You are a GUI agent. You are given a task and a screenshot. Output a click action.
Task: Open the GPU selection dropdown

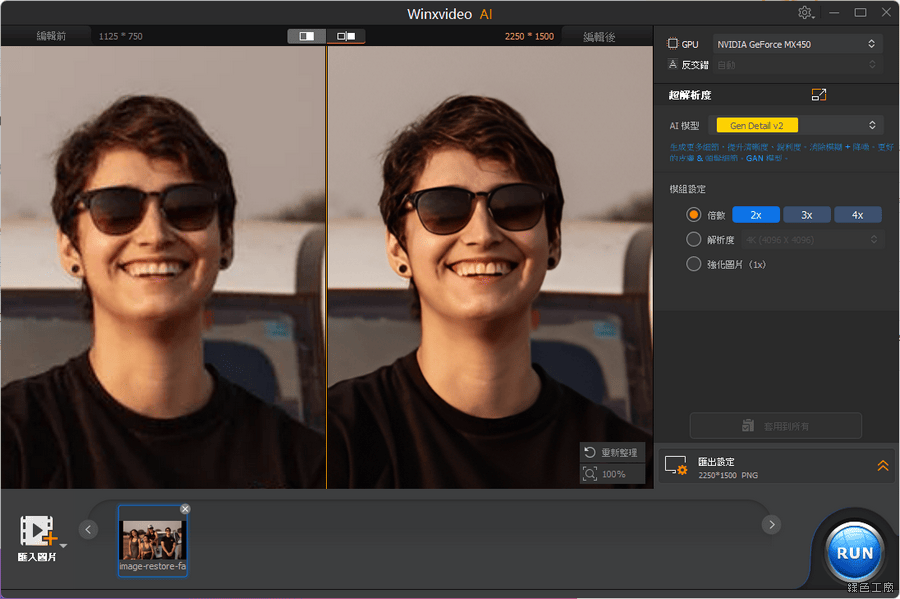795,44
